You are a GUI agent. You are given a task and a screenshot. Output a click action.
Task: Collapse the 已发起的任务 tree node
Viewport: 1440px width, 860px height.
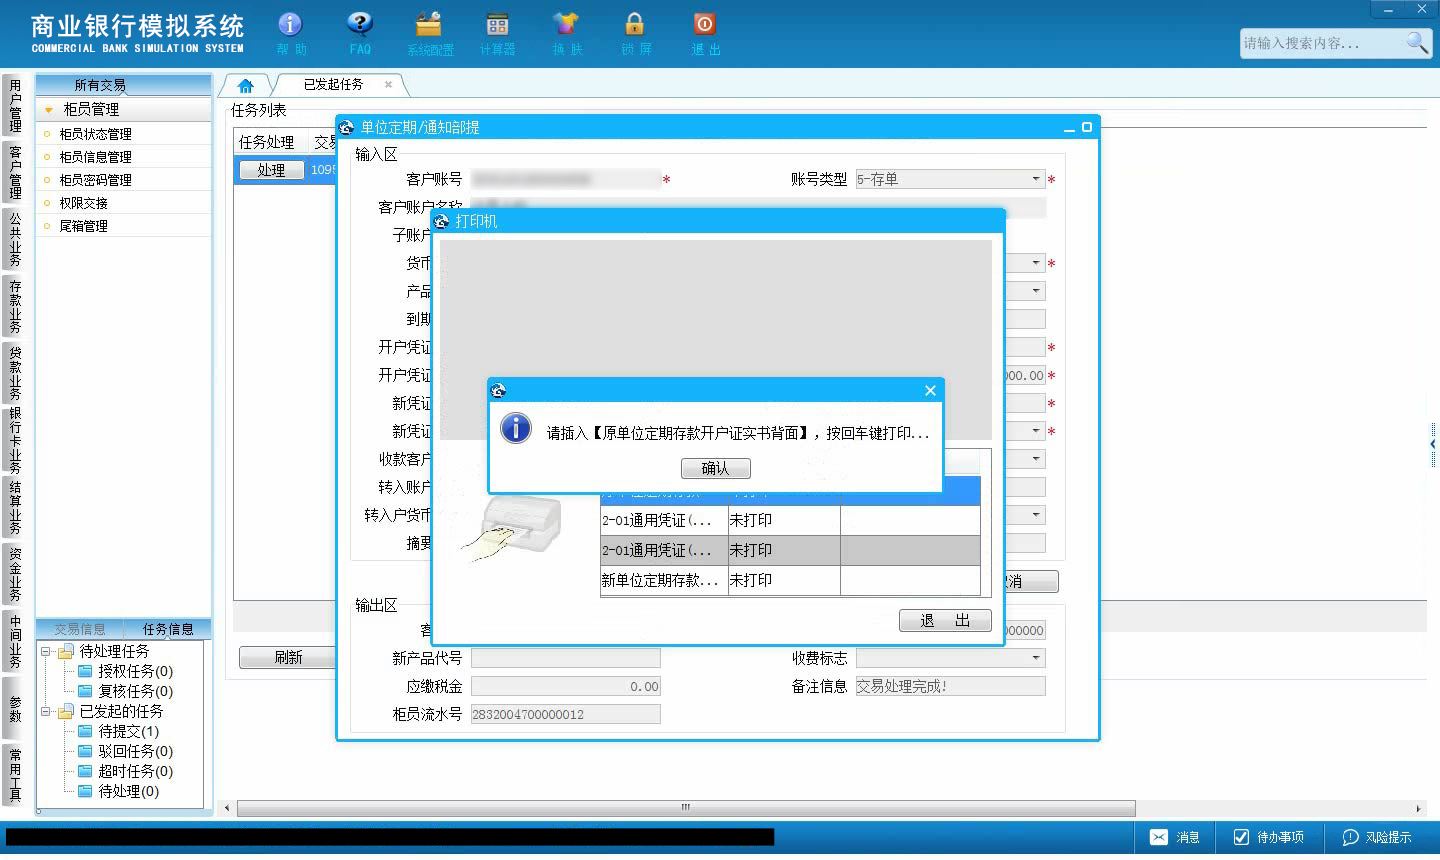click(45, 711)
